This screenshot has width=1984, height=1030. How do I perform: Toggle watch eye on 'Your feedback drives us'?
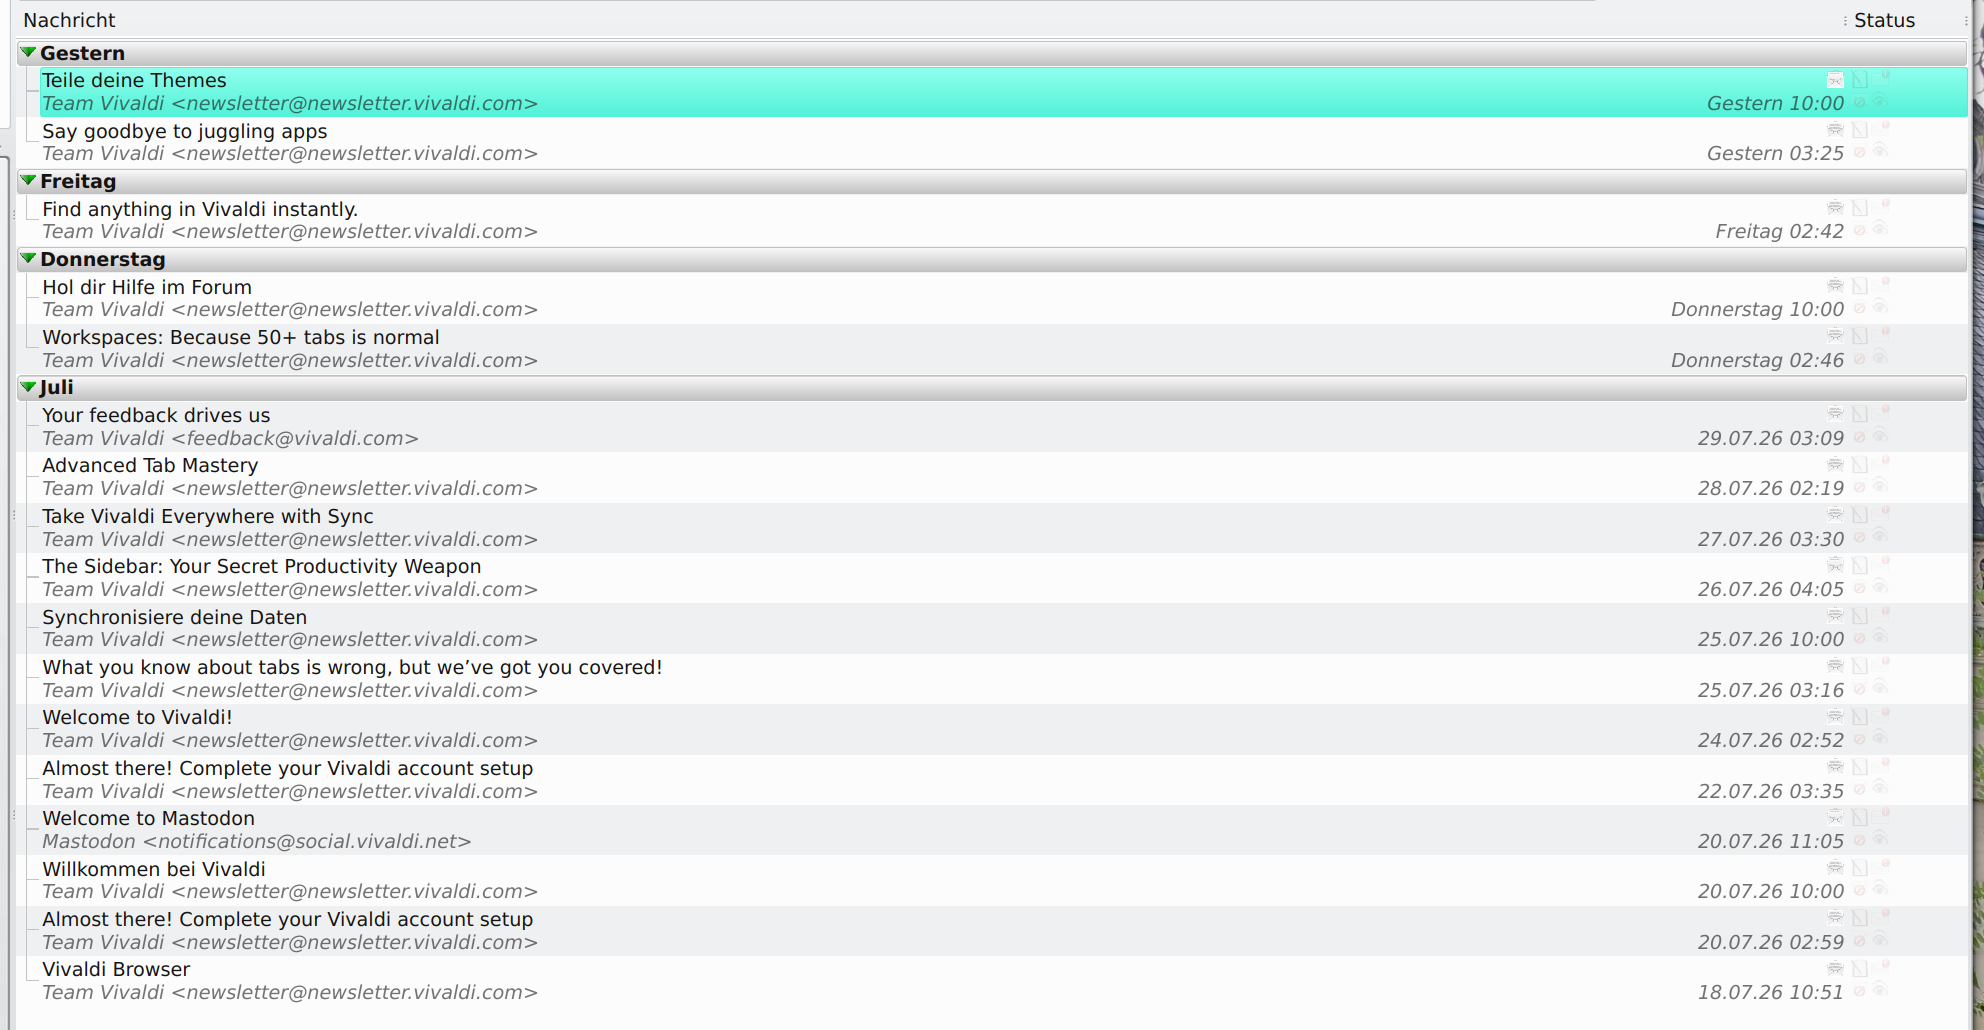click(1880, 435)
